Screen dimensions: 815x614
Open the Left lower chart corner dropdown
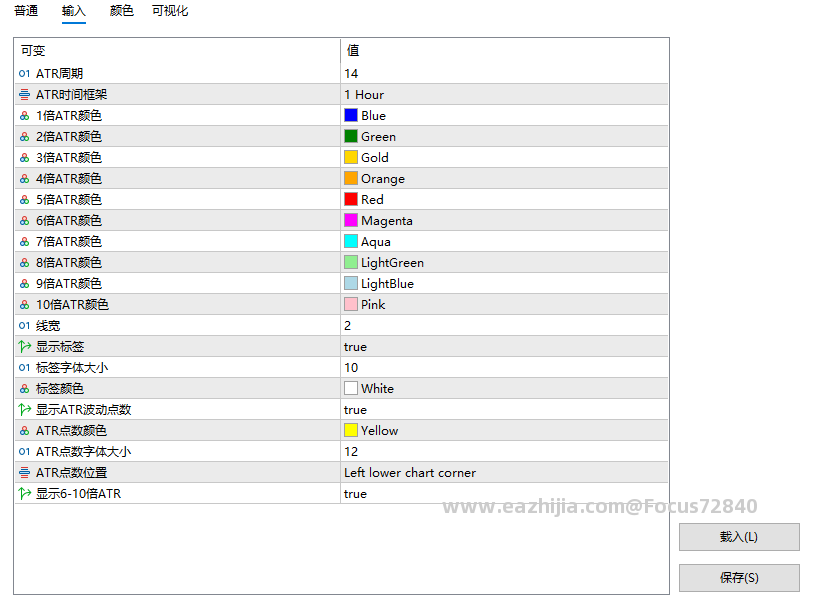point(504,473)
